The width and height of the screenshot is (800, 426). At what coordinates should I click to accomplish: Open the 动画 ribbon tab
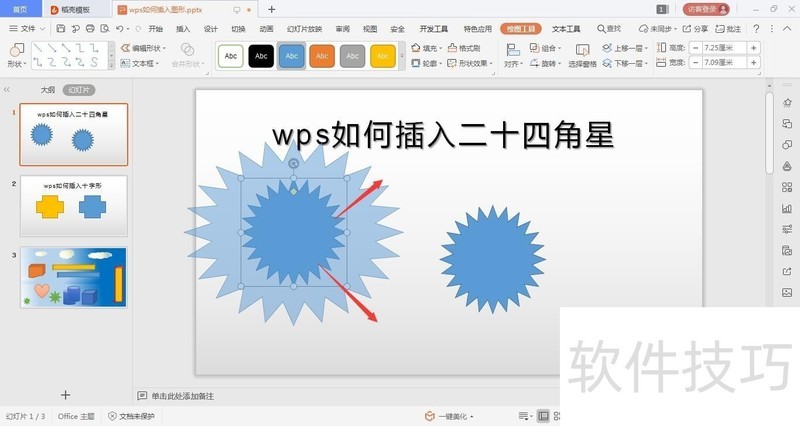(x=266, y=29)
